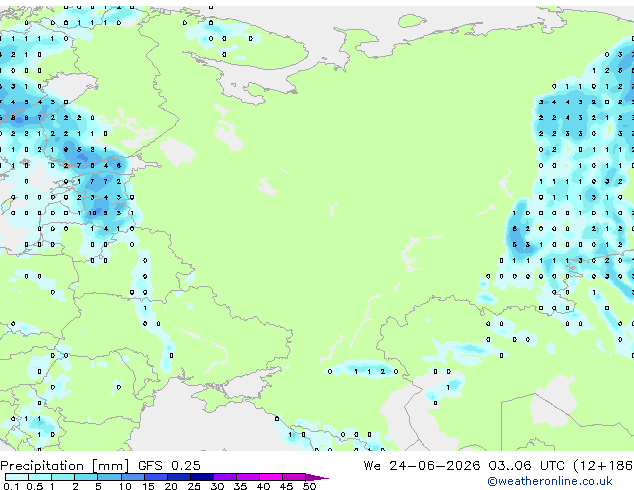Click the legend label '0.1'
This screenshot has width=634, height=490.
click(x=11, y=486)
